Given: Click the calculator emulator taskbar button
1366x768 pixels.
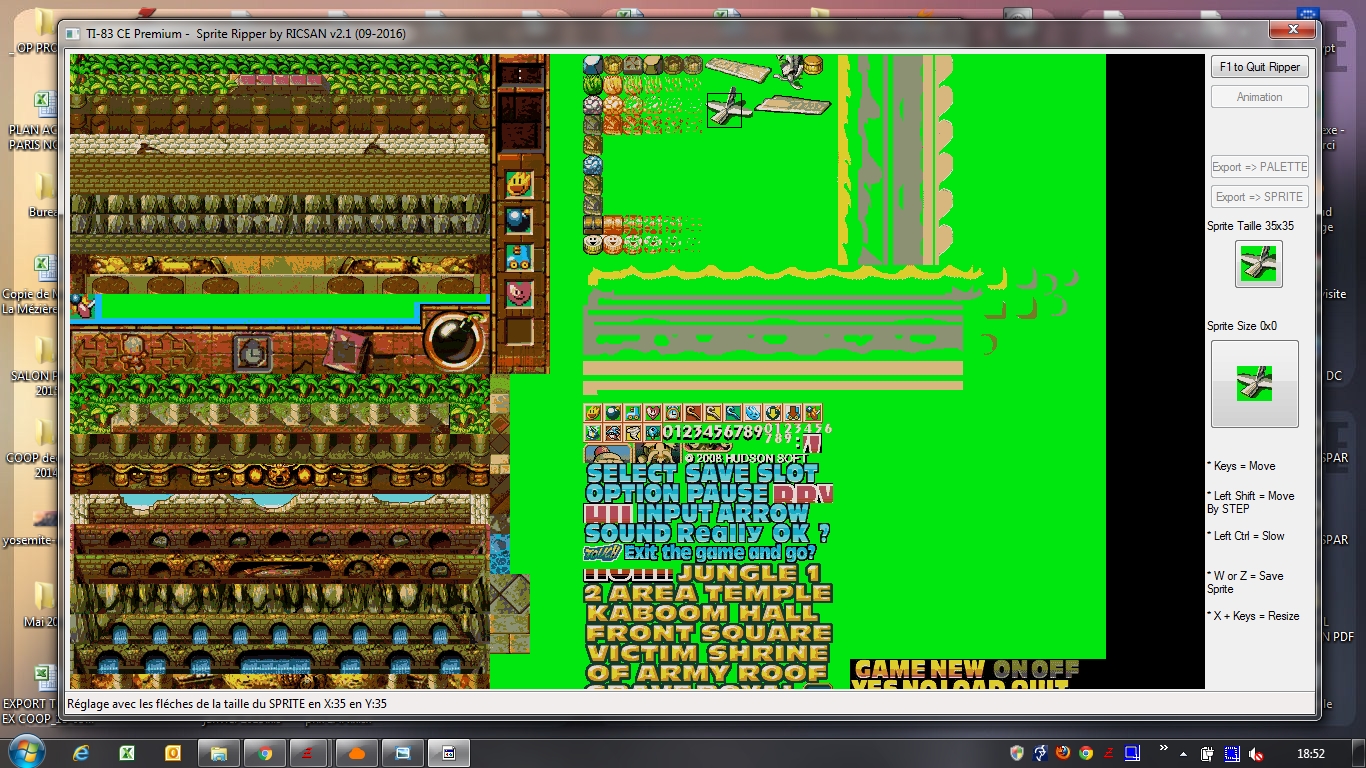Looking at the screenshot, I should (x=449, y=753).
